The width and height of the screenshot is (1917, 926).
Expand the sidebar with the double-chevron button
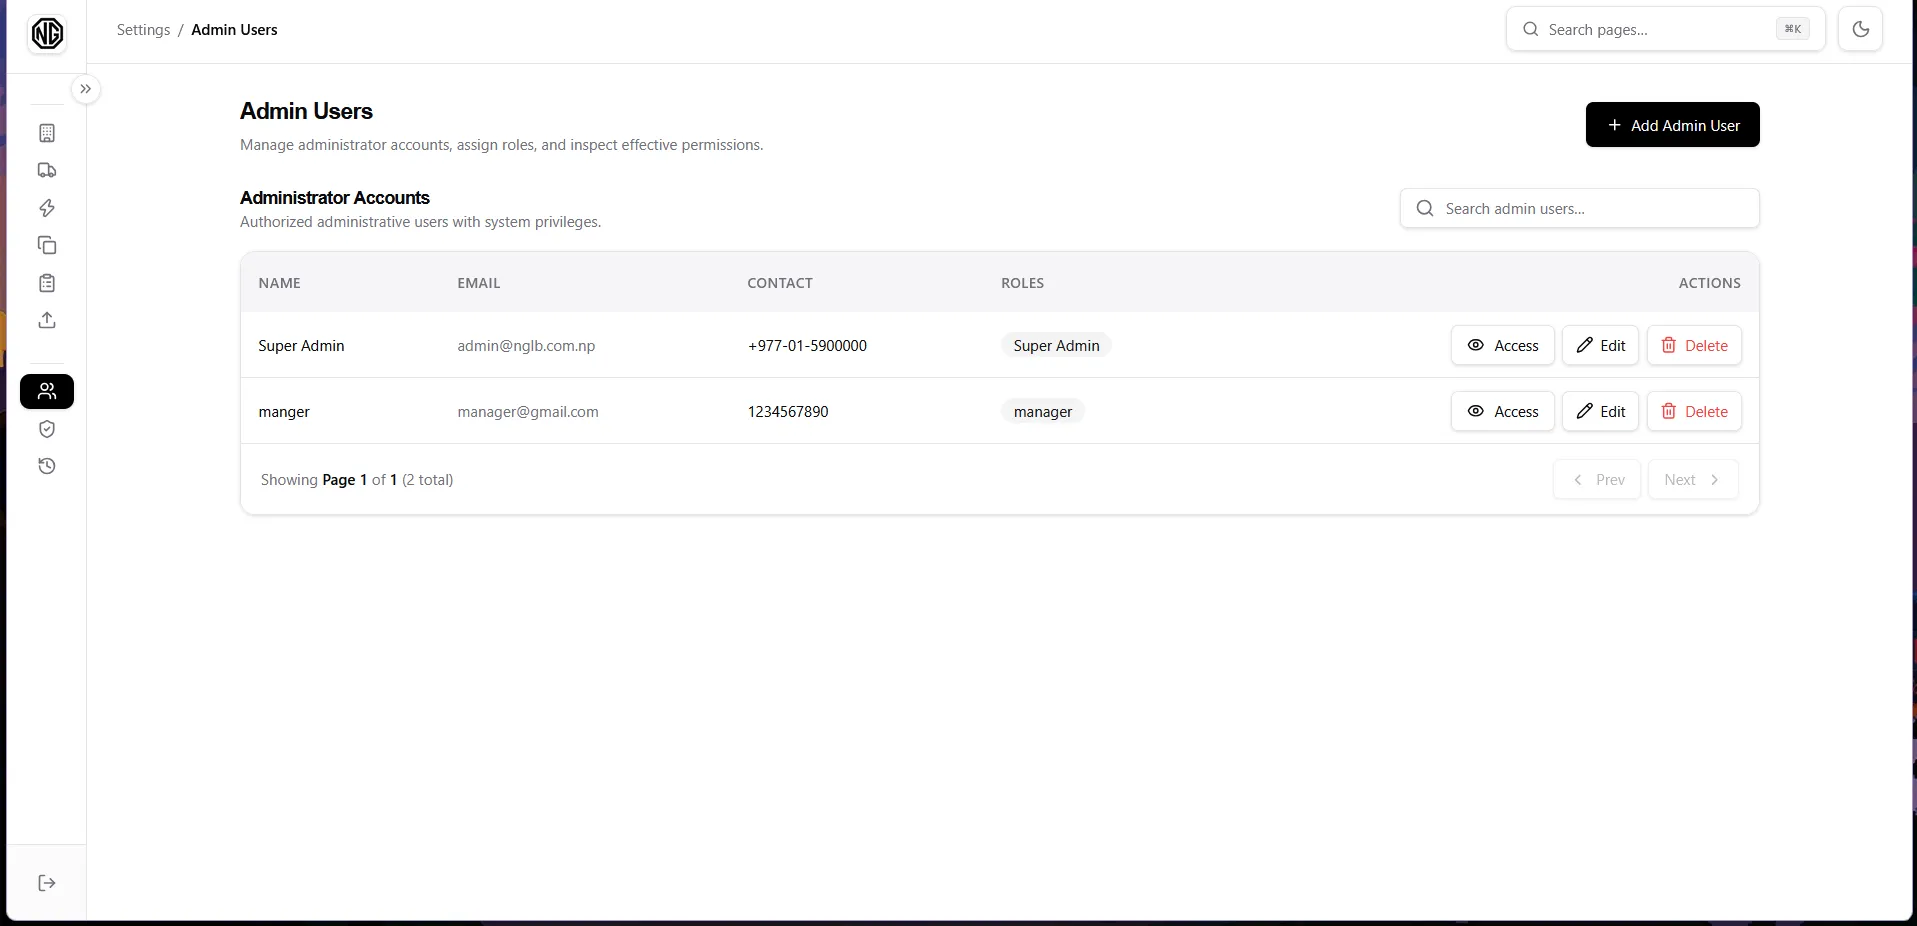pos(86,89)
